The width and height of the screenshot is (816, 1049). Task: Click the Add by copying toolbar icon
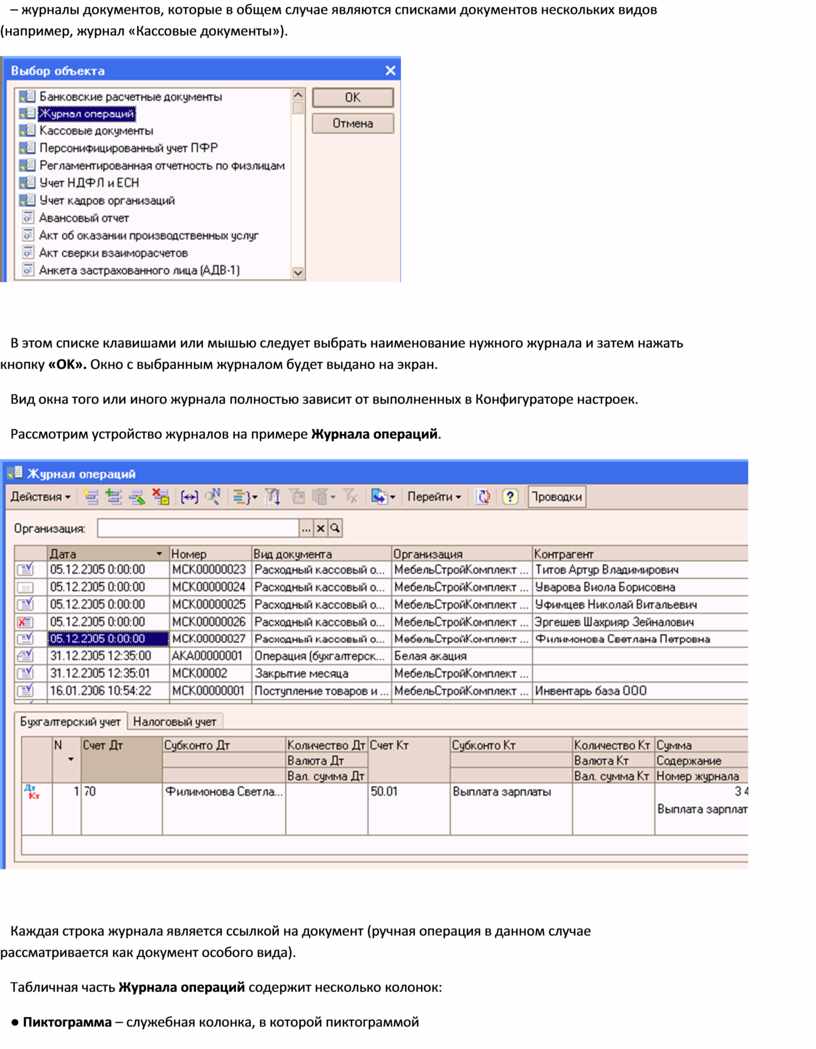click(x=114, y=497)
